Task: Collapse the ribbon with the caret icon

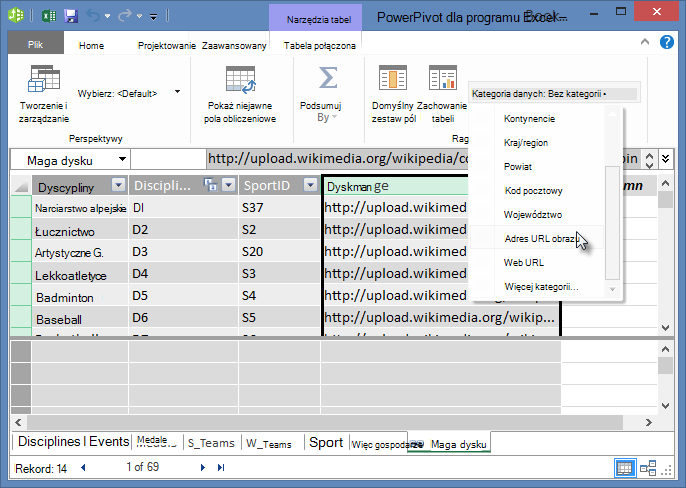Action: tap(644, 42)
